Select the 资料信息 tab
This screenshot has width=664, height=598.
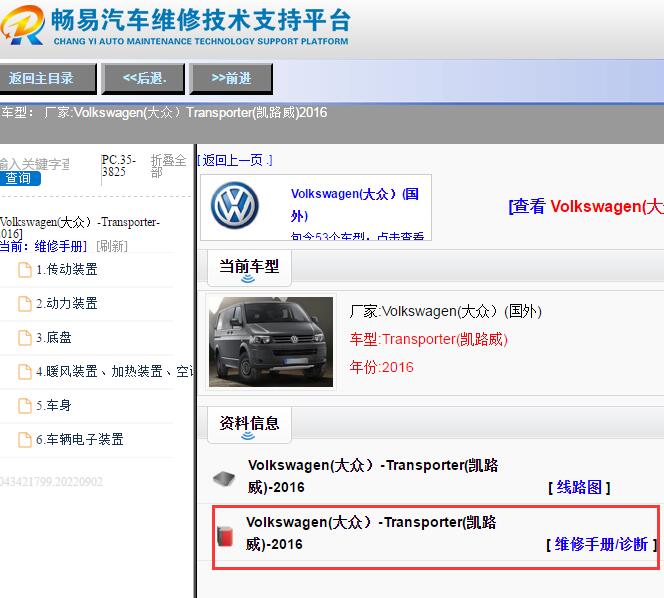pos(249,425)
